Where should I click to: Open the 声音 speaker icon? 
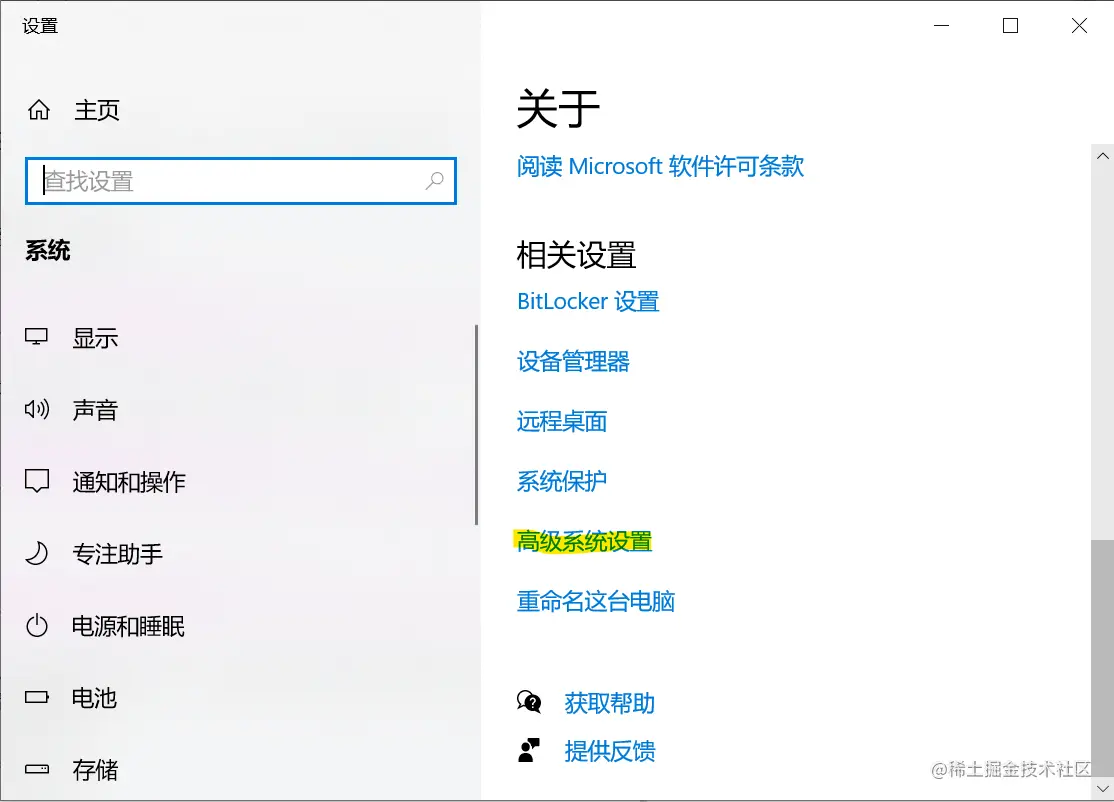click(35, 409)
